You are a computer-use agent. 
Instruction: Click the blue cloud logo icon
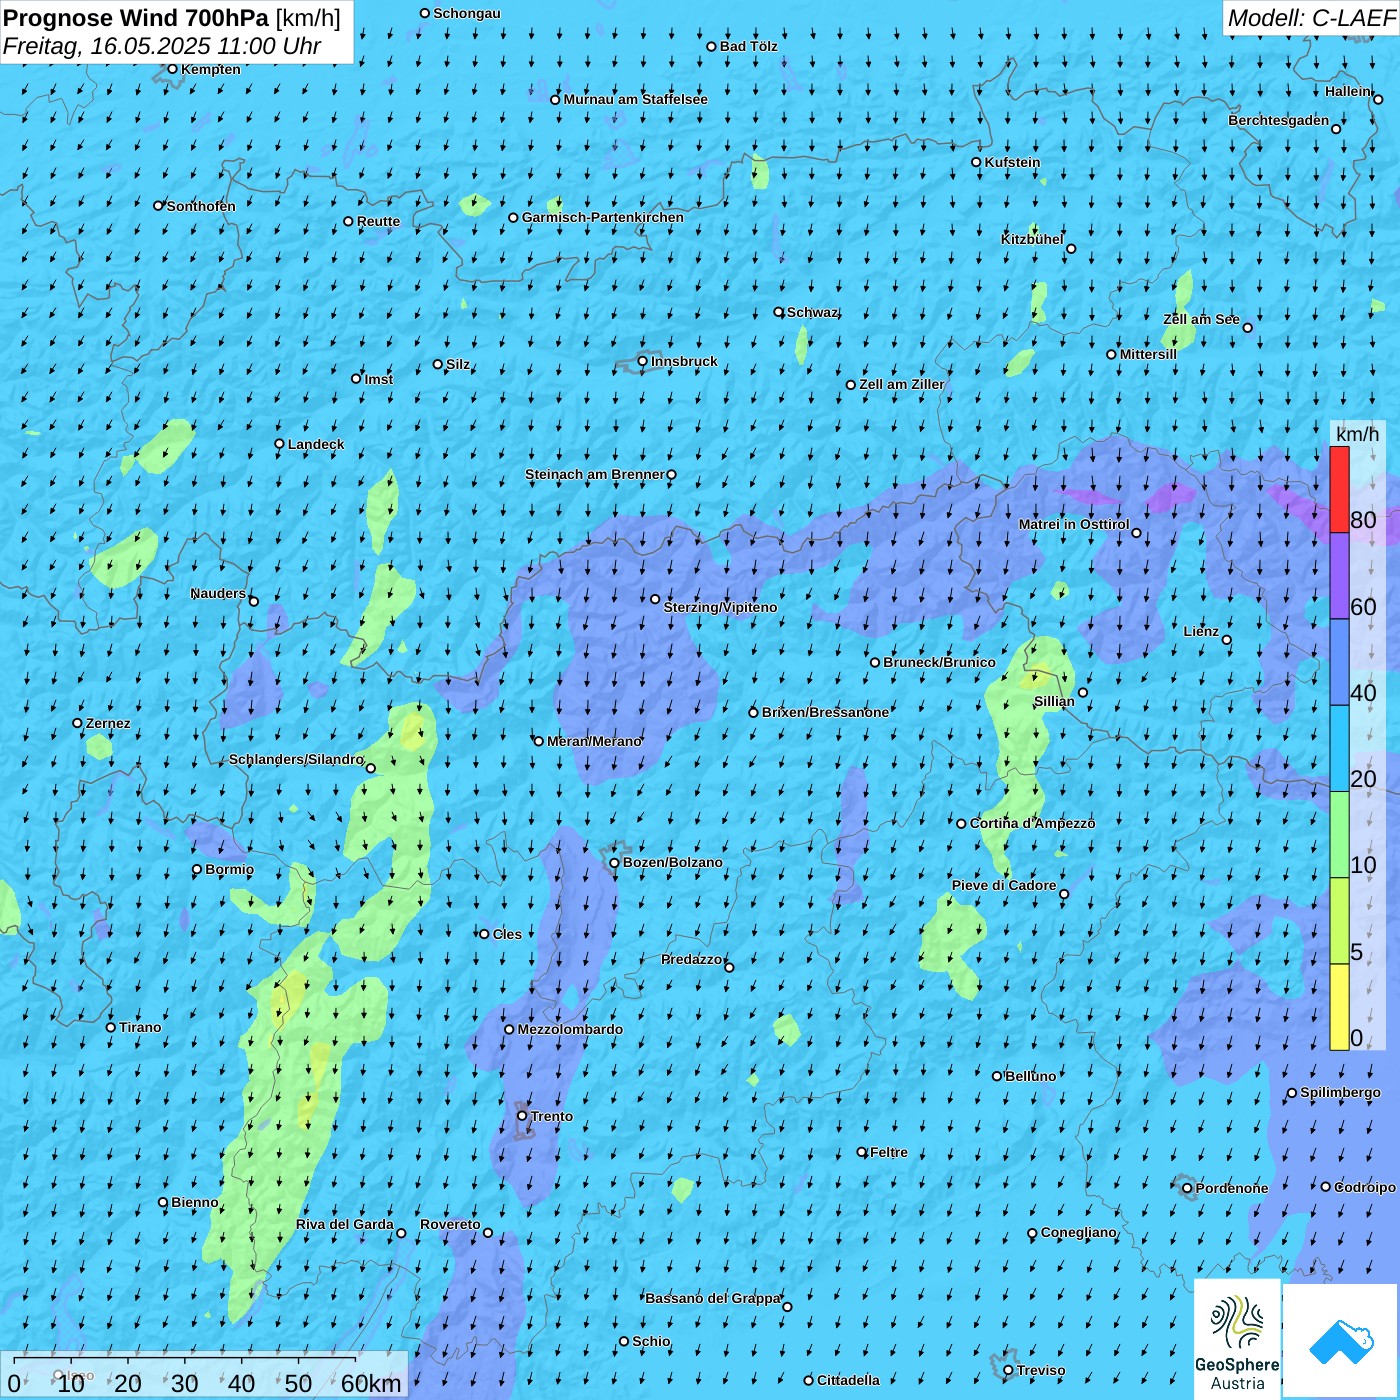[1341, 1342]
